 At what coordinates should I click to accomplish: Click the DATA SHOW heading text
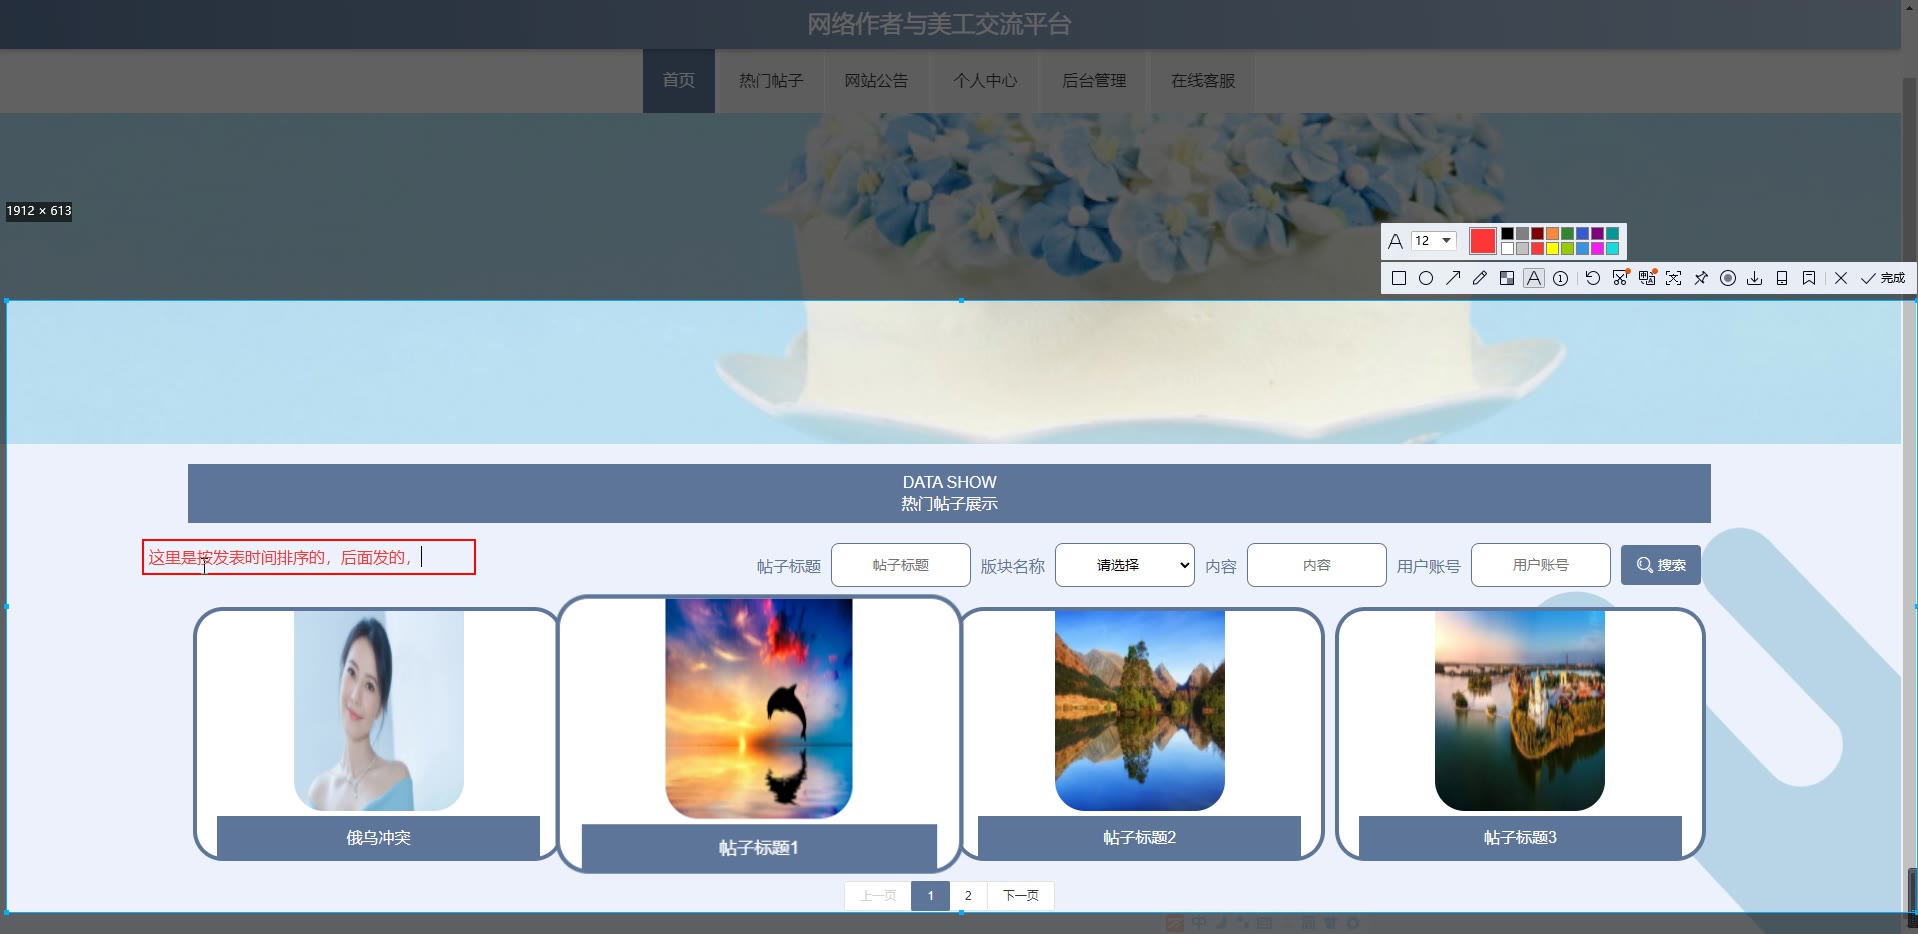[949, 482]
